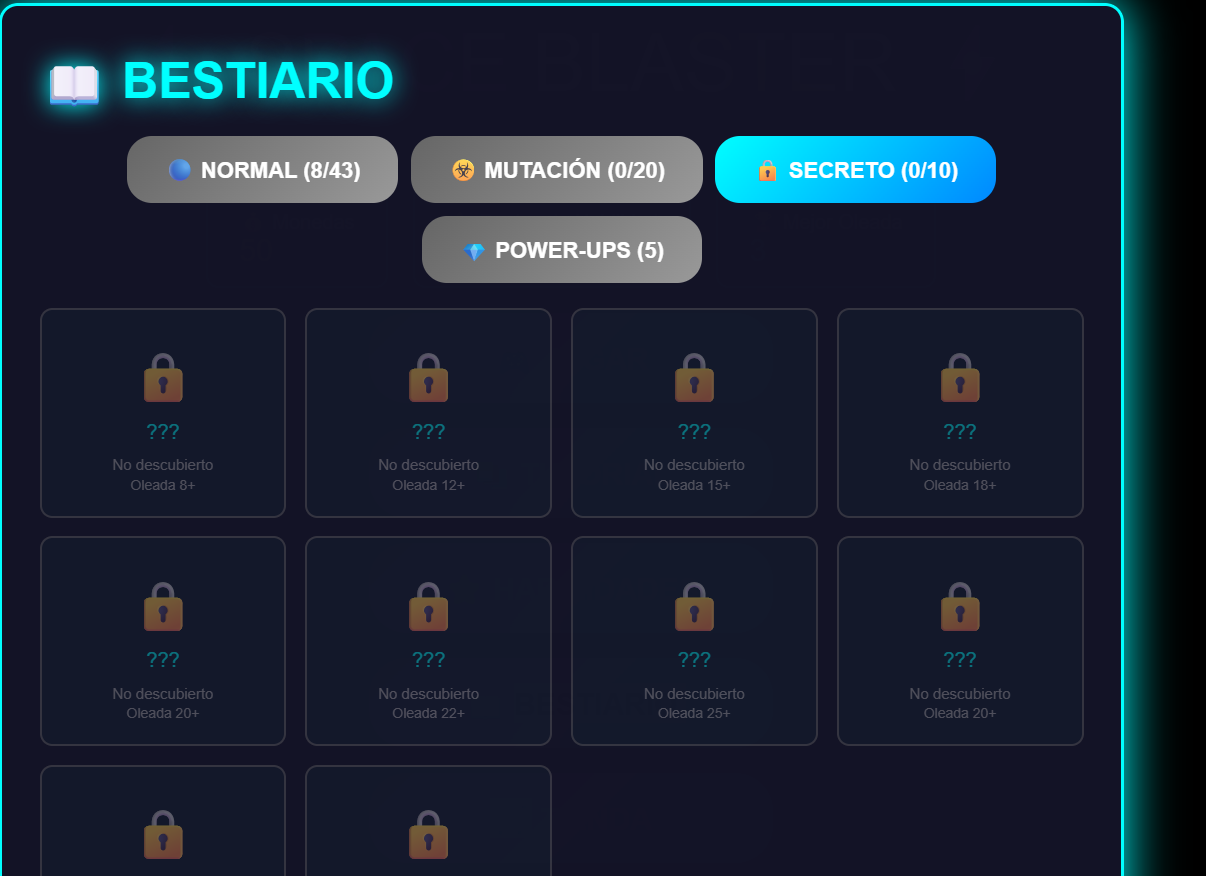Click the biohazard icon on MUTACIÓN tab

pos(463,170)
